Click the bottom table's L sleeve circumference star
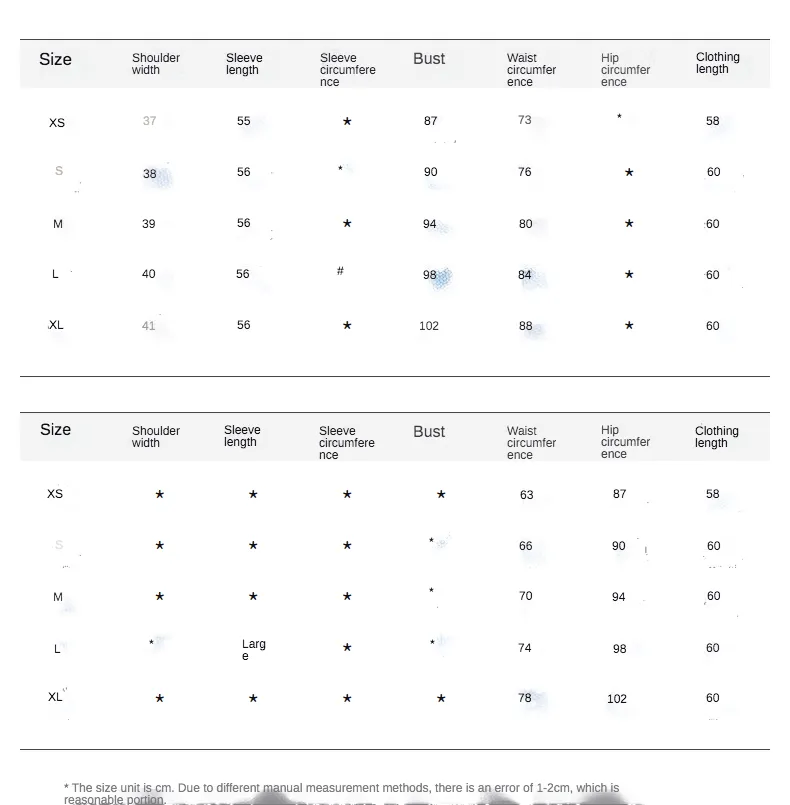Screen dimensions: 790x805 point(347,647)
